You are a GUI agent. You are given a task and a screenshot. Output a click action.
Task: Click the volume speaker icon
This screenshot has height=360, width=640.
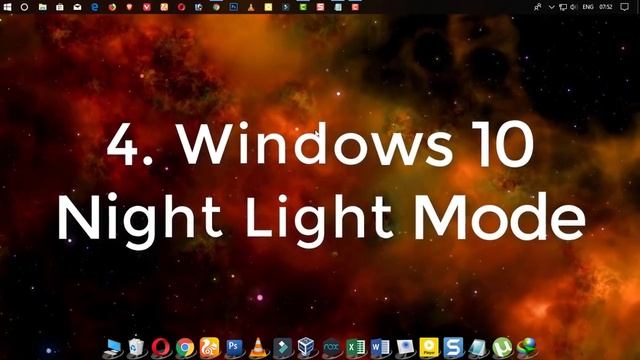coord(573,7)
